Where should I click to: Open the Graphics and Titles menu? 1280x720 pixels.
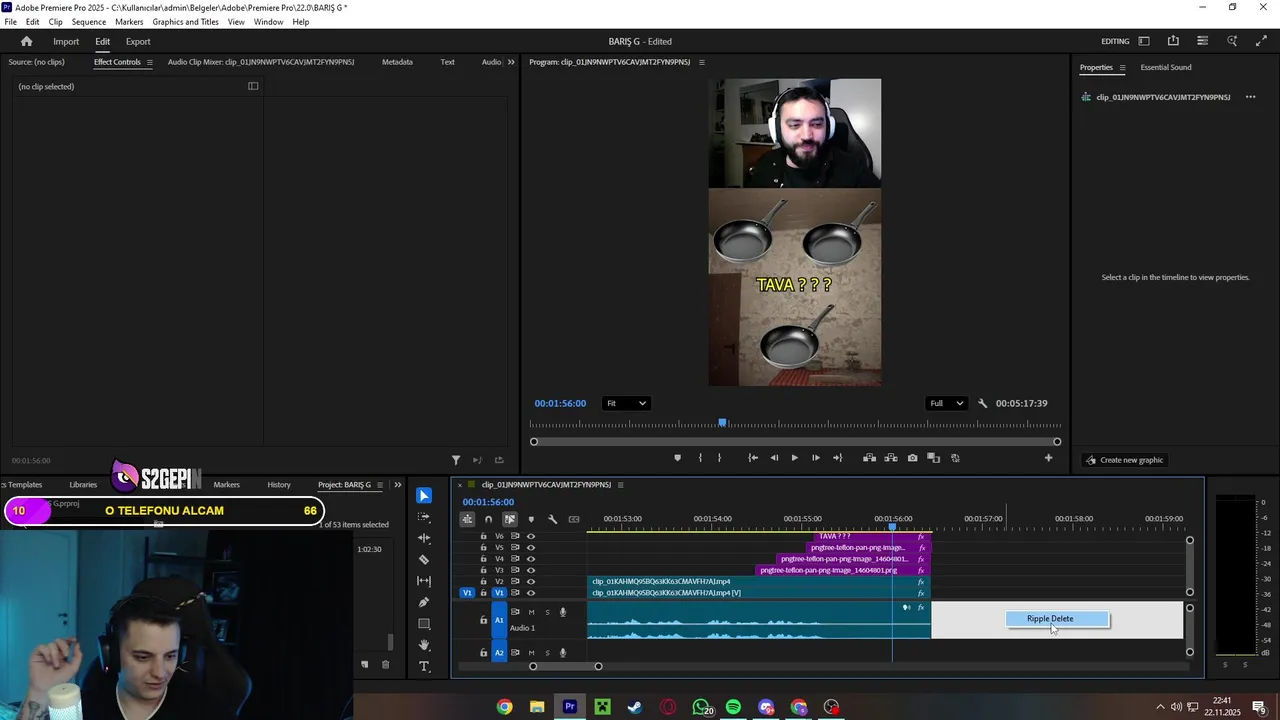point(185,22)
